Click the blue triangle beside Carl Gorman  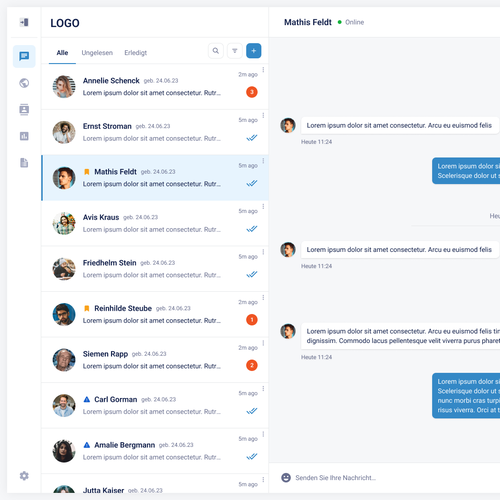tap(87, 399)
